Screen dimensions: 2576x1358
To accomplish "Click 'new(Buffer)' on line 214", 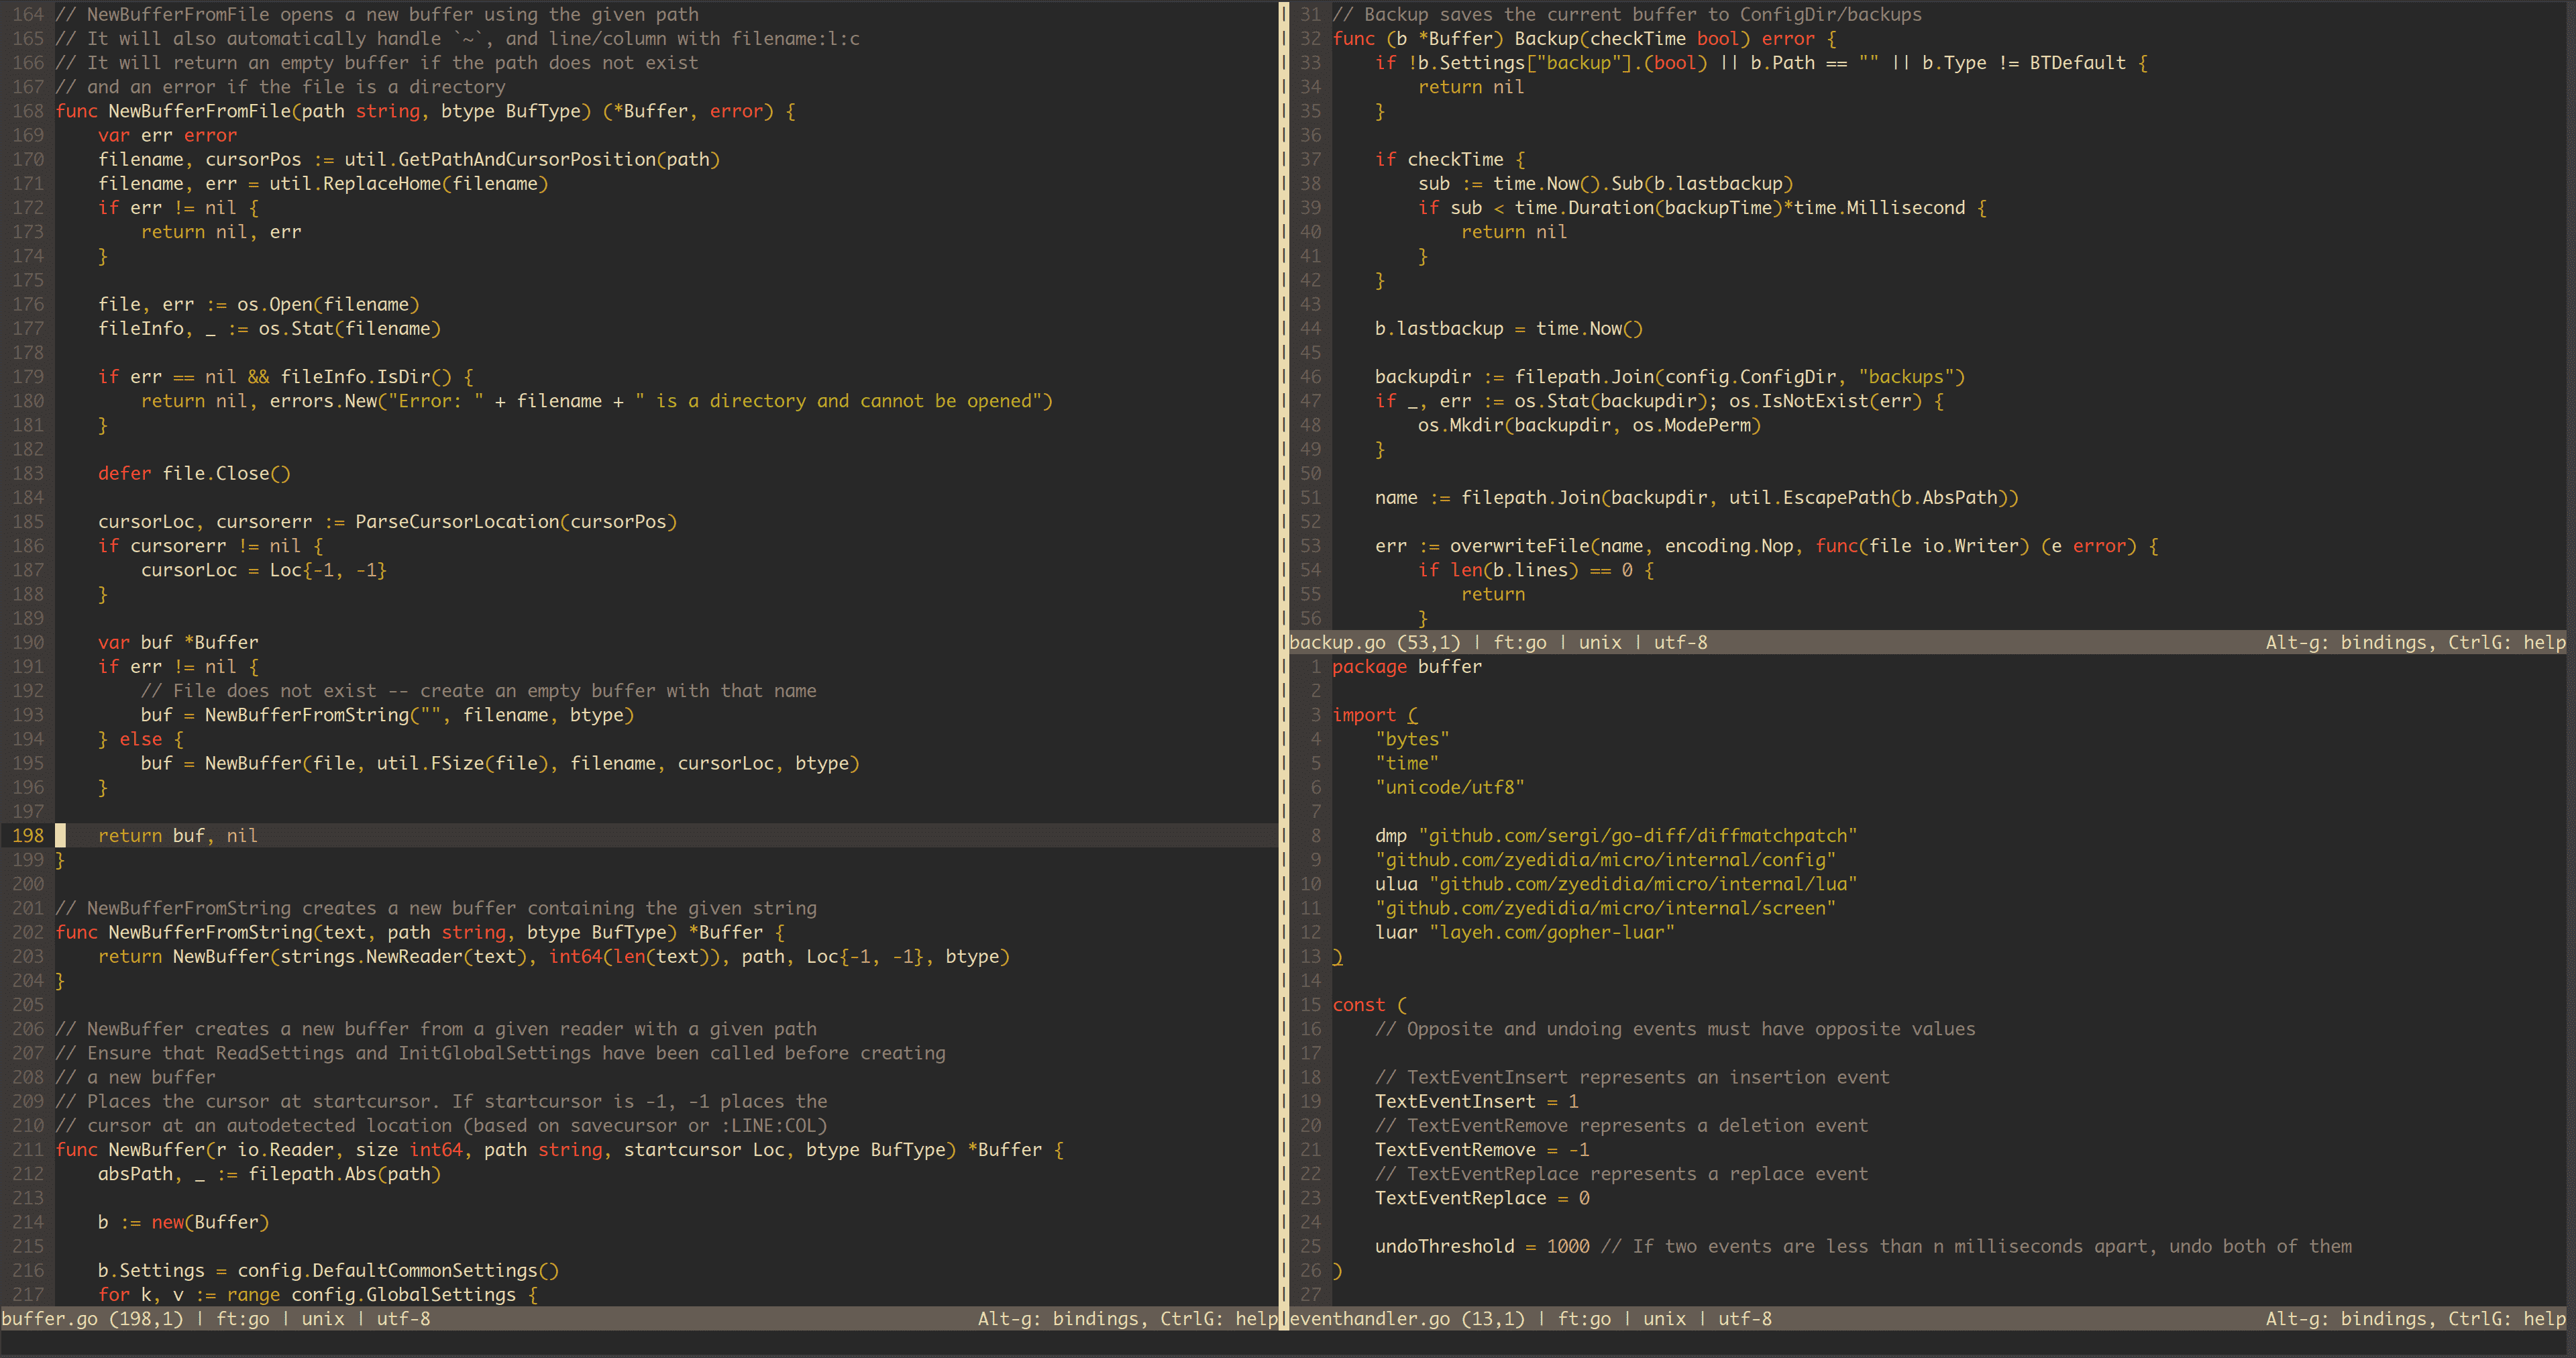I will point(210,1223).
